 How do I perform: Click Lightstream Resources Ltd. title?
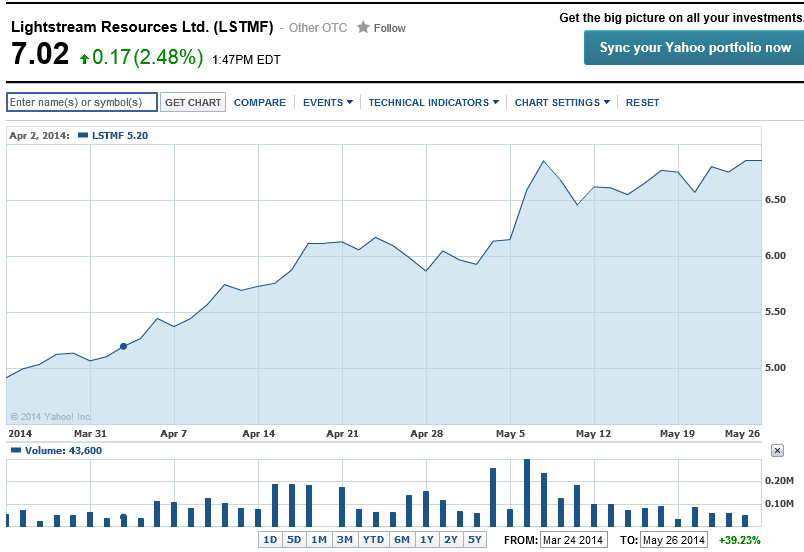point(142,27)
